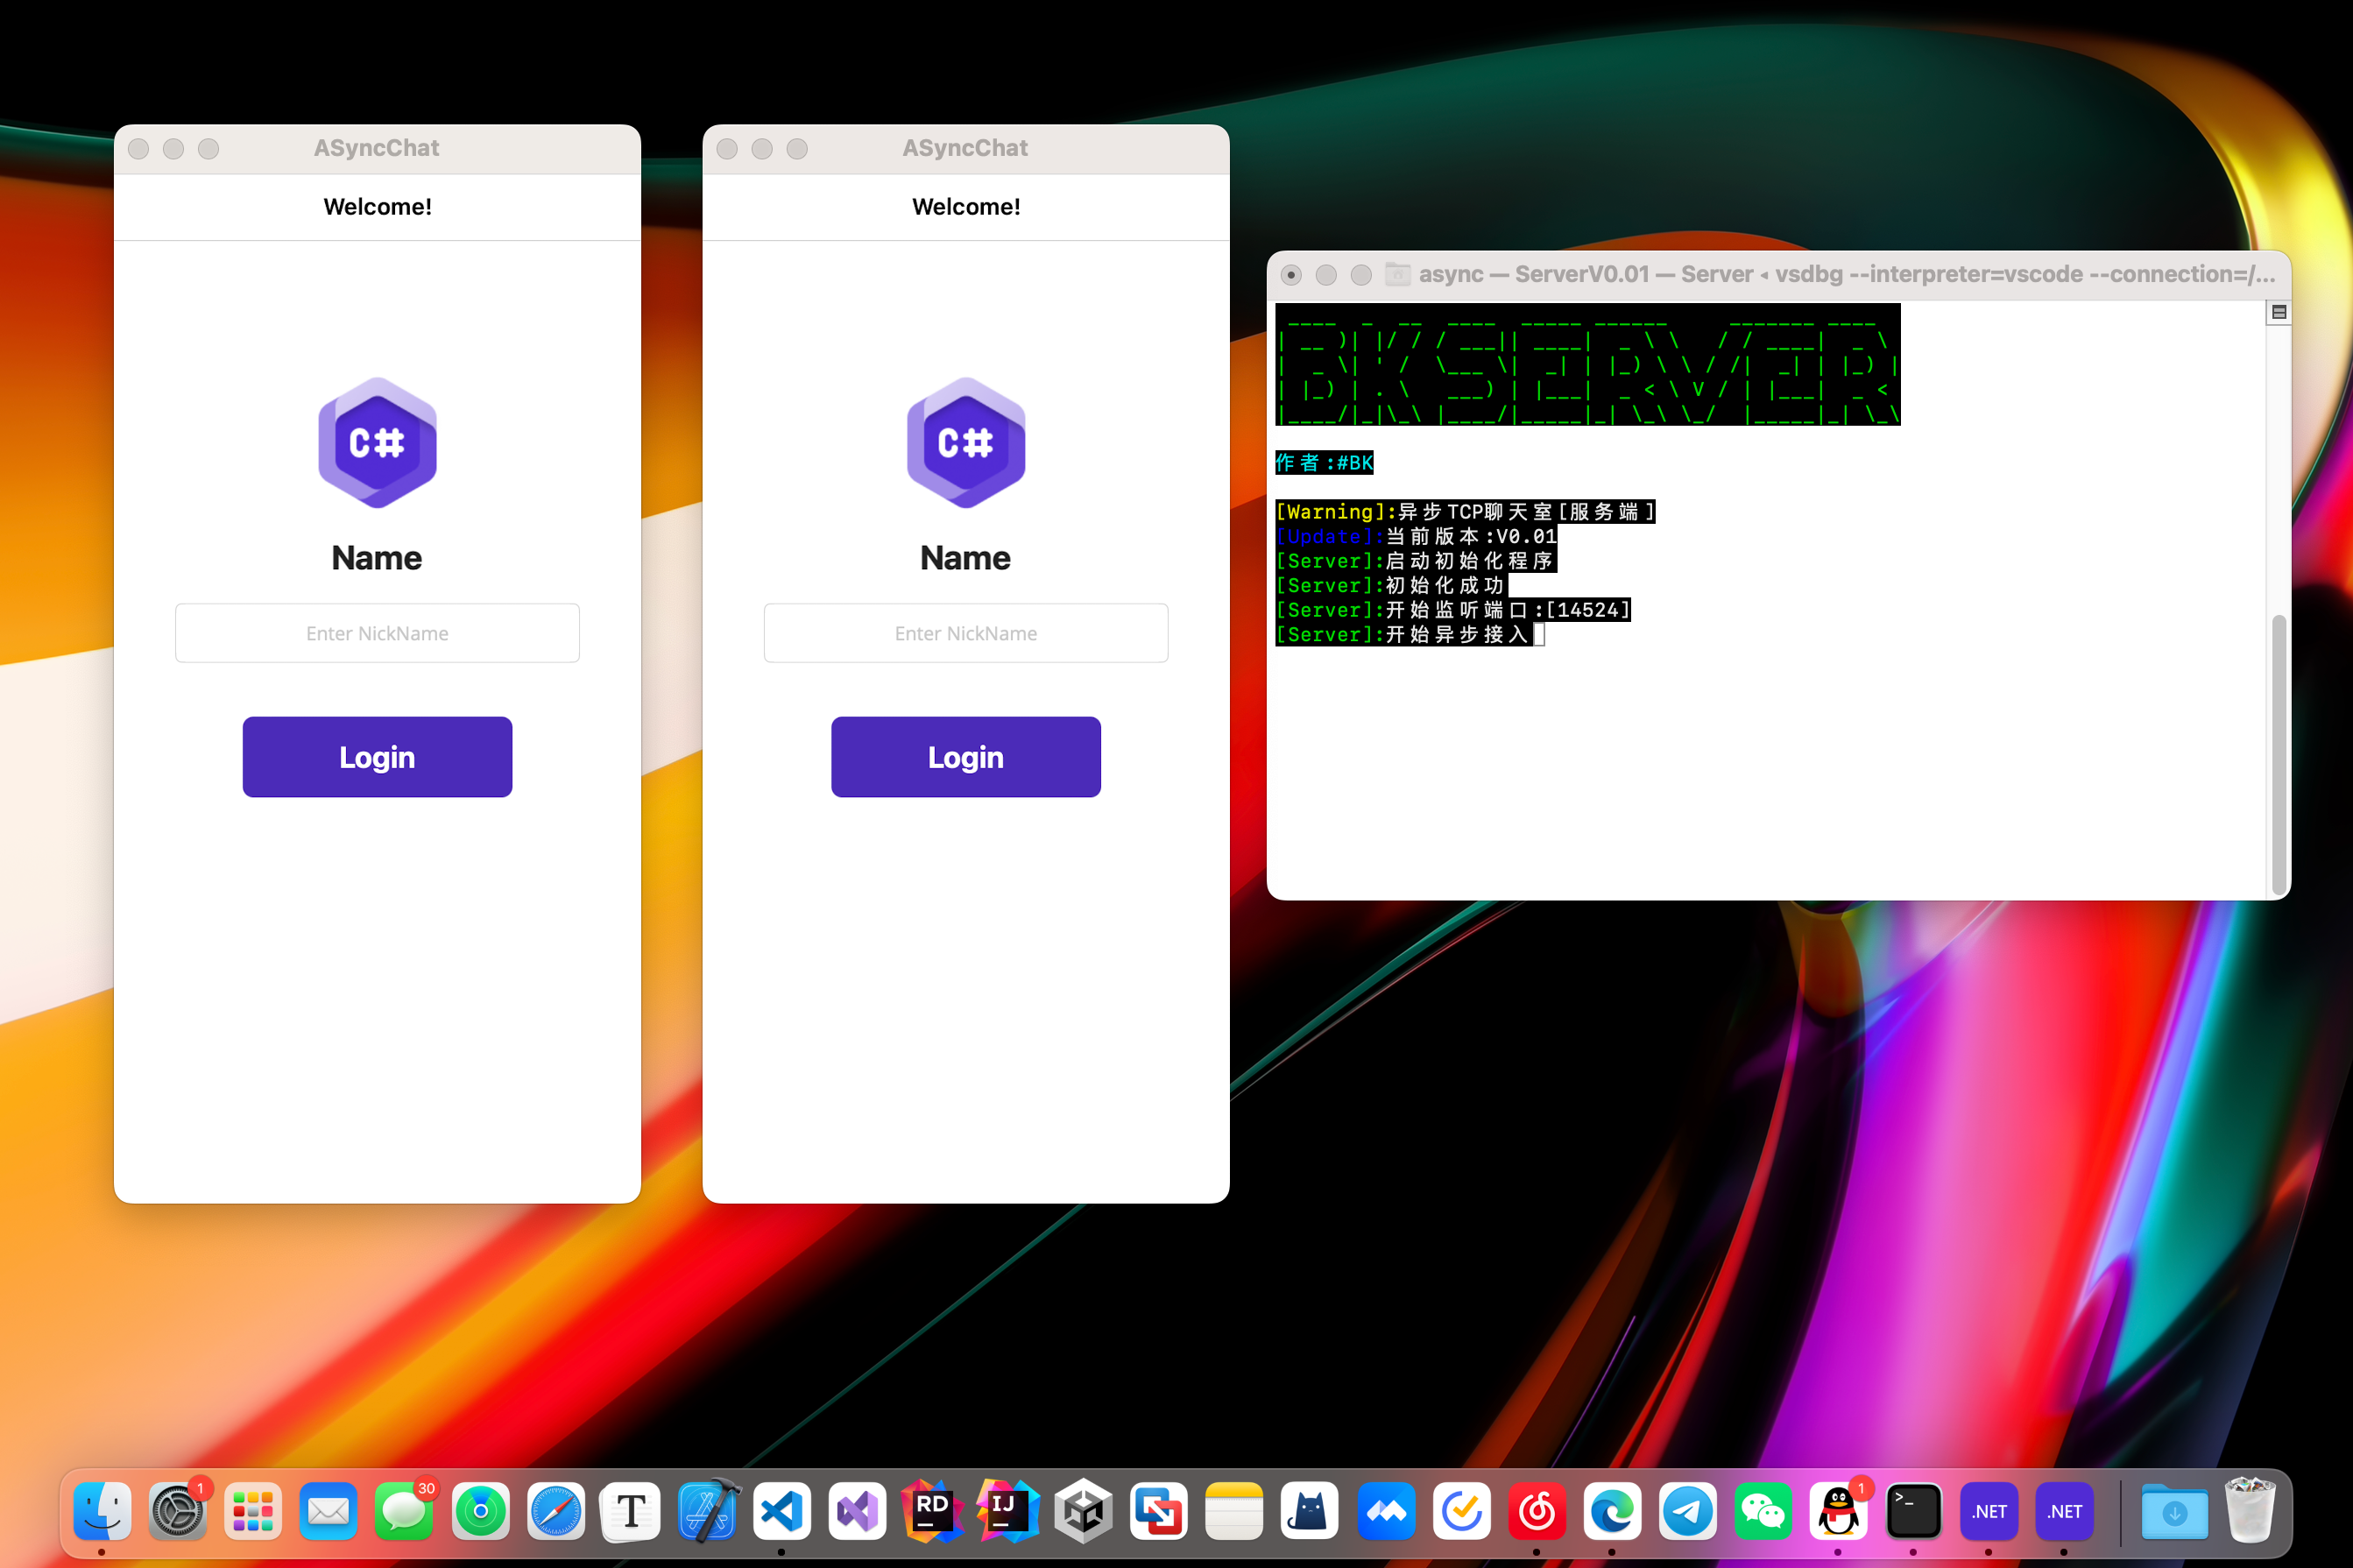Open the TickTick checkmark icon
Screen dimensions: 2353x1568
pyautogui.click(x=1461, y=1510)
